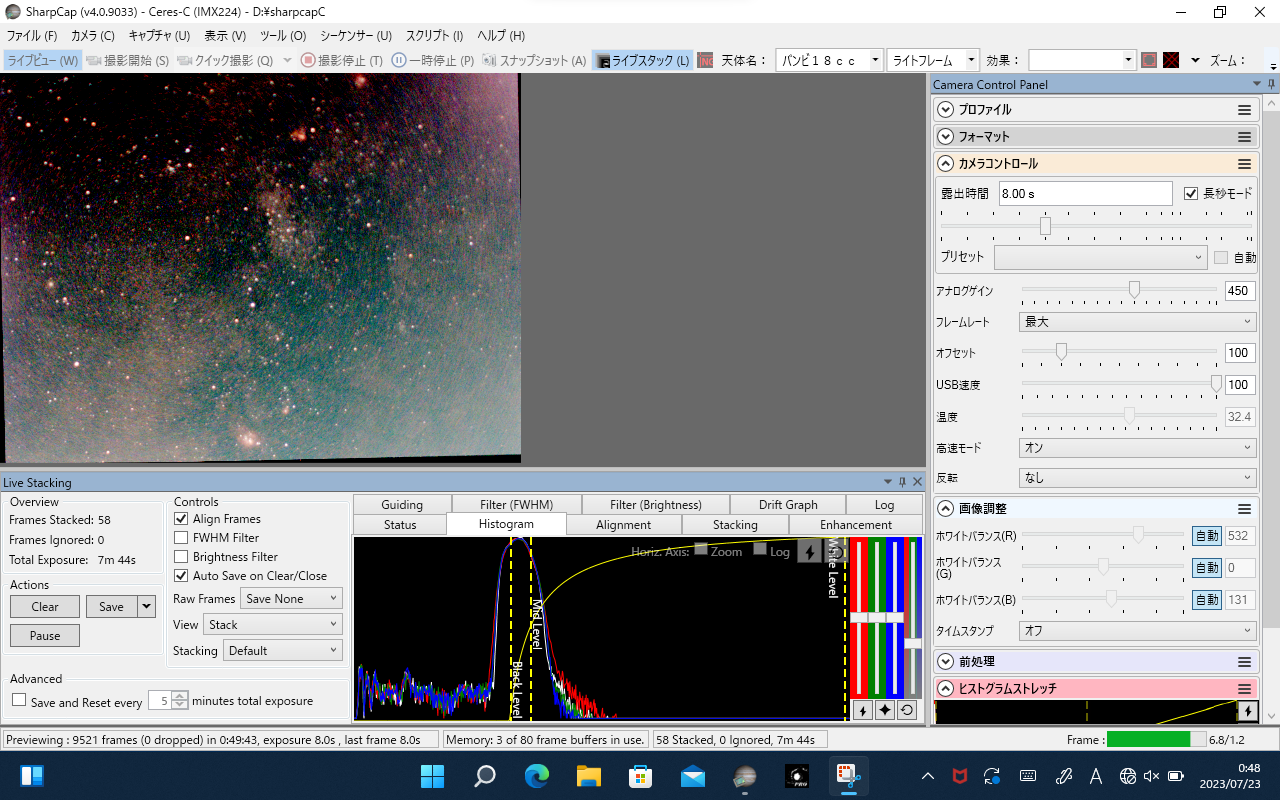This screenshot has height=800, width=1280.
Task: Click the red crosshair reticule icon in toolbar
Action: (1171, 60)
